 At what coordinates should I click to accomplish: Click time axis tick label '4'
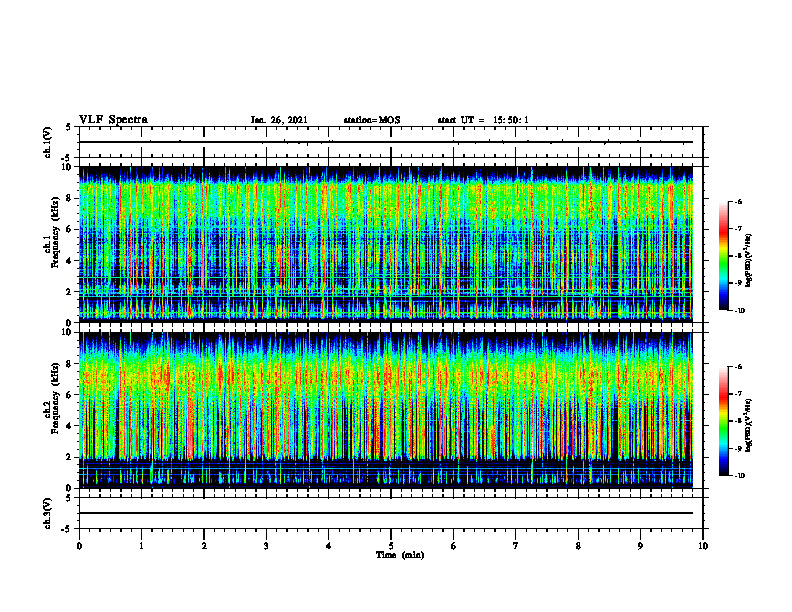click(329, 546)
